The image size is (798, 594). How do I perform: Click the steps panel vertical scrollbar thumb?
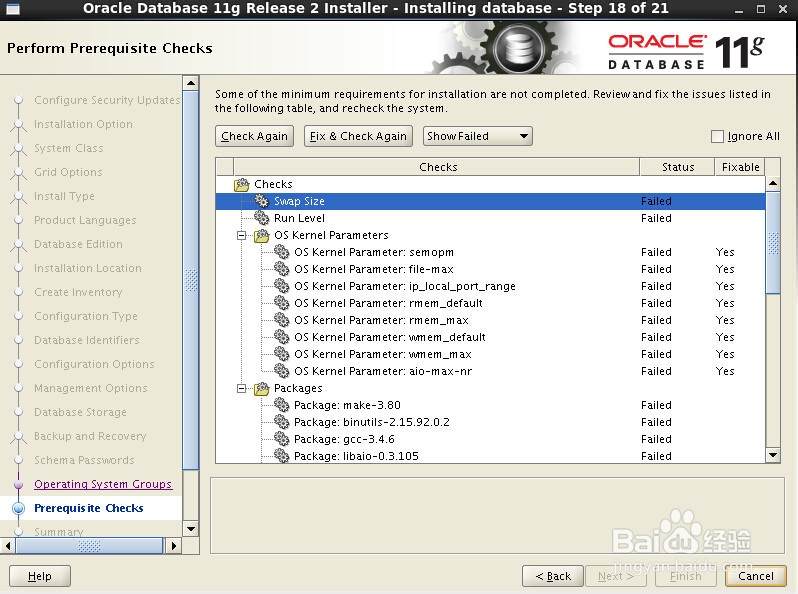point(191,280)
